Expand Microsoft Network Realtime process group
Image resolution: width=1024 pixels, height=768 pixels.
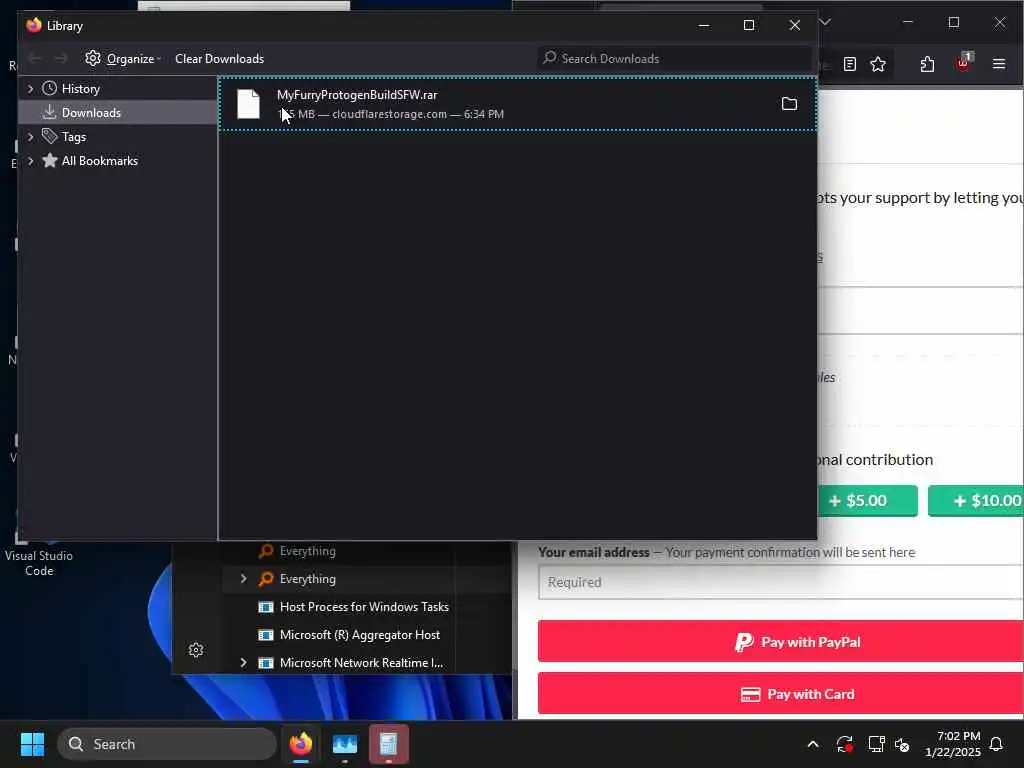coord(243,663)
